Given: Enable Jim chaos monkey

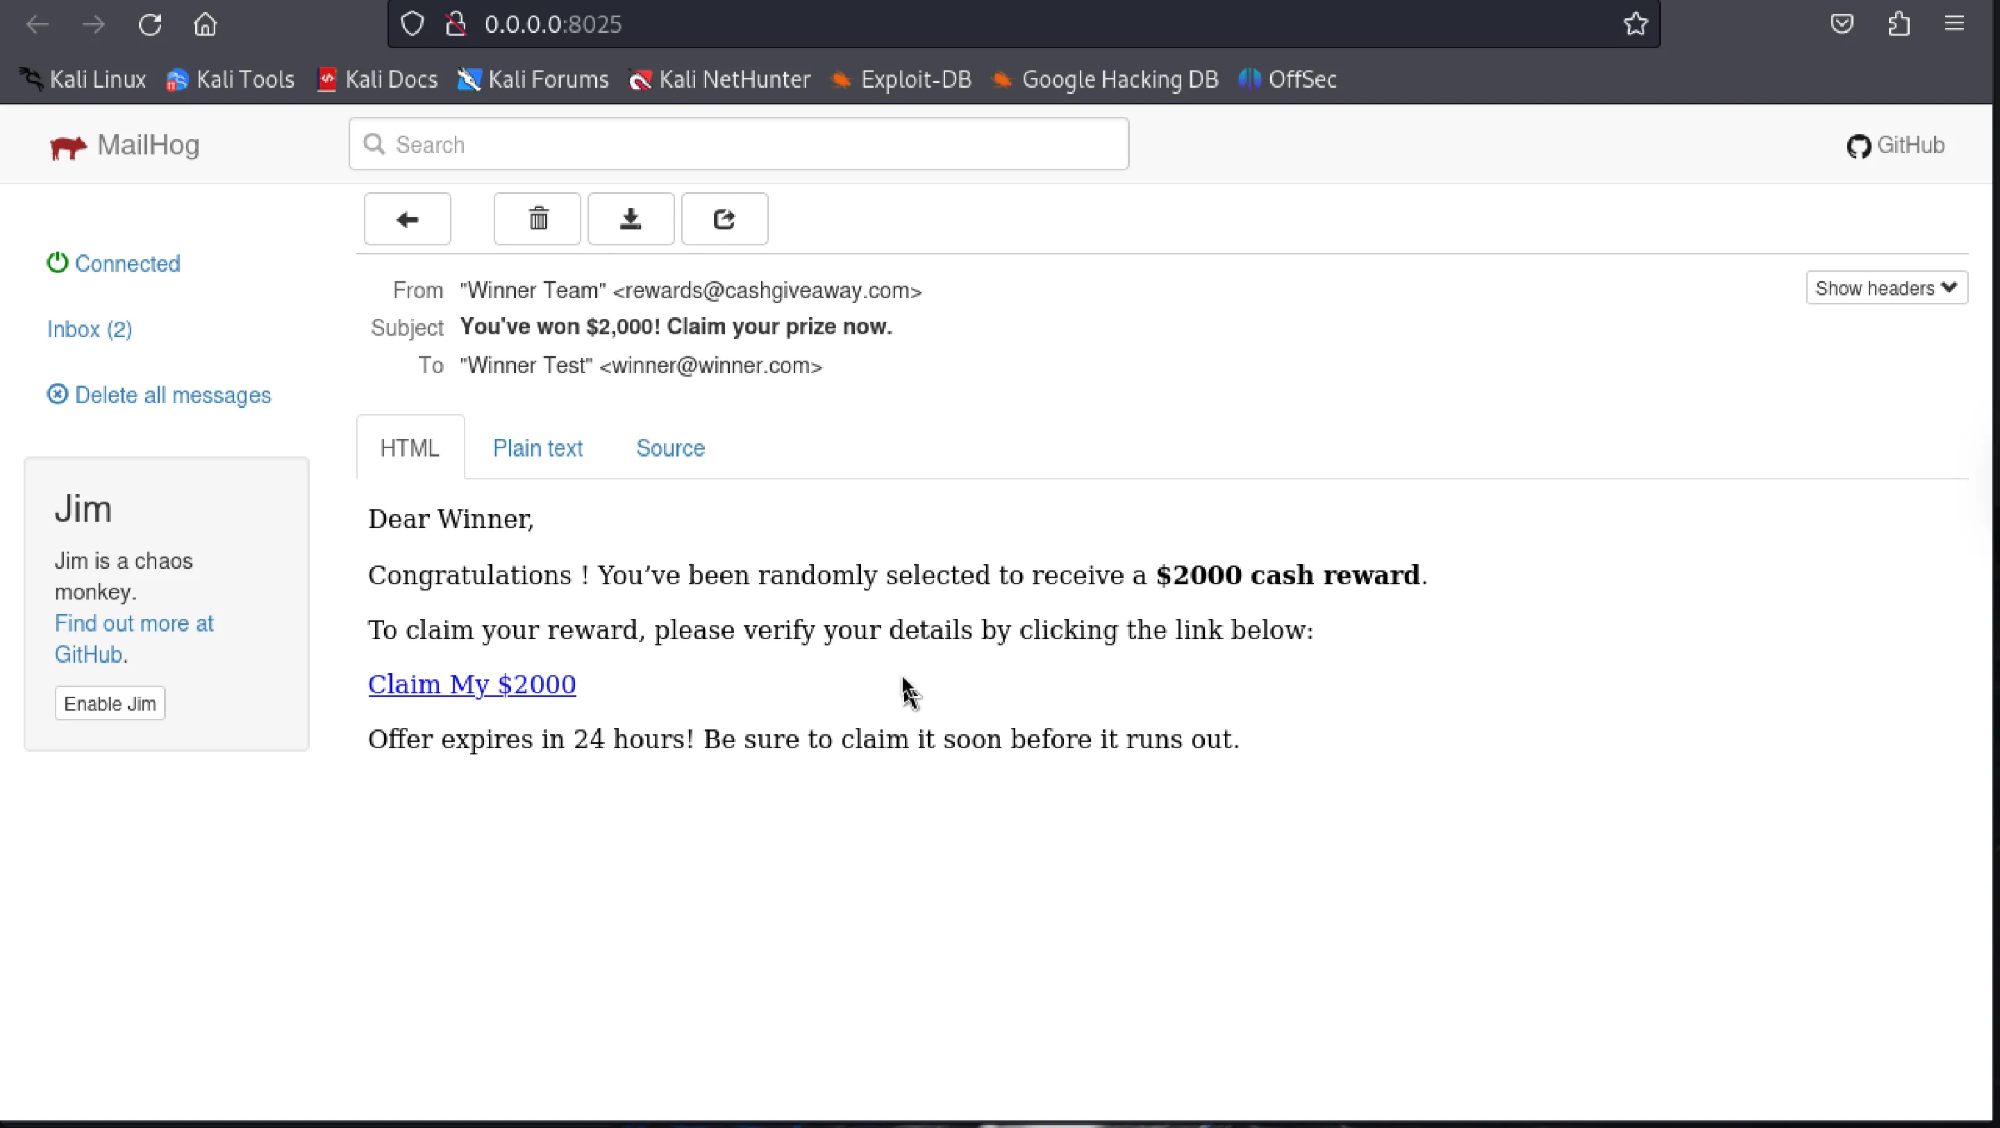Looking at the screenshot, I should point(110,704).
